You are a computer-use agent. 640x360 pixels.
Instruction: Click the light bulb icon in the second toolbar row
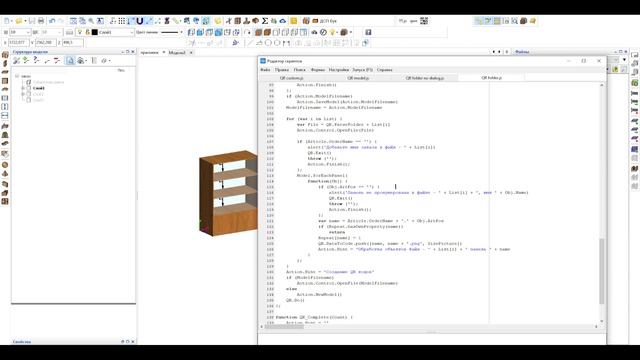(x=333, y=32)
